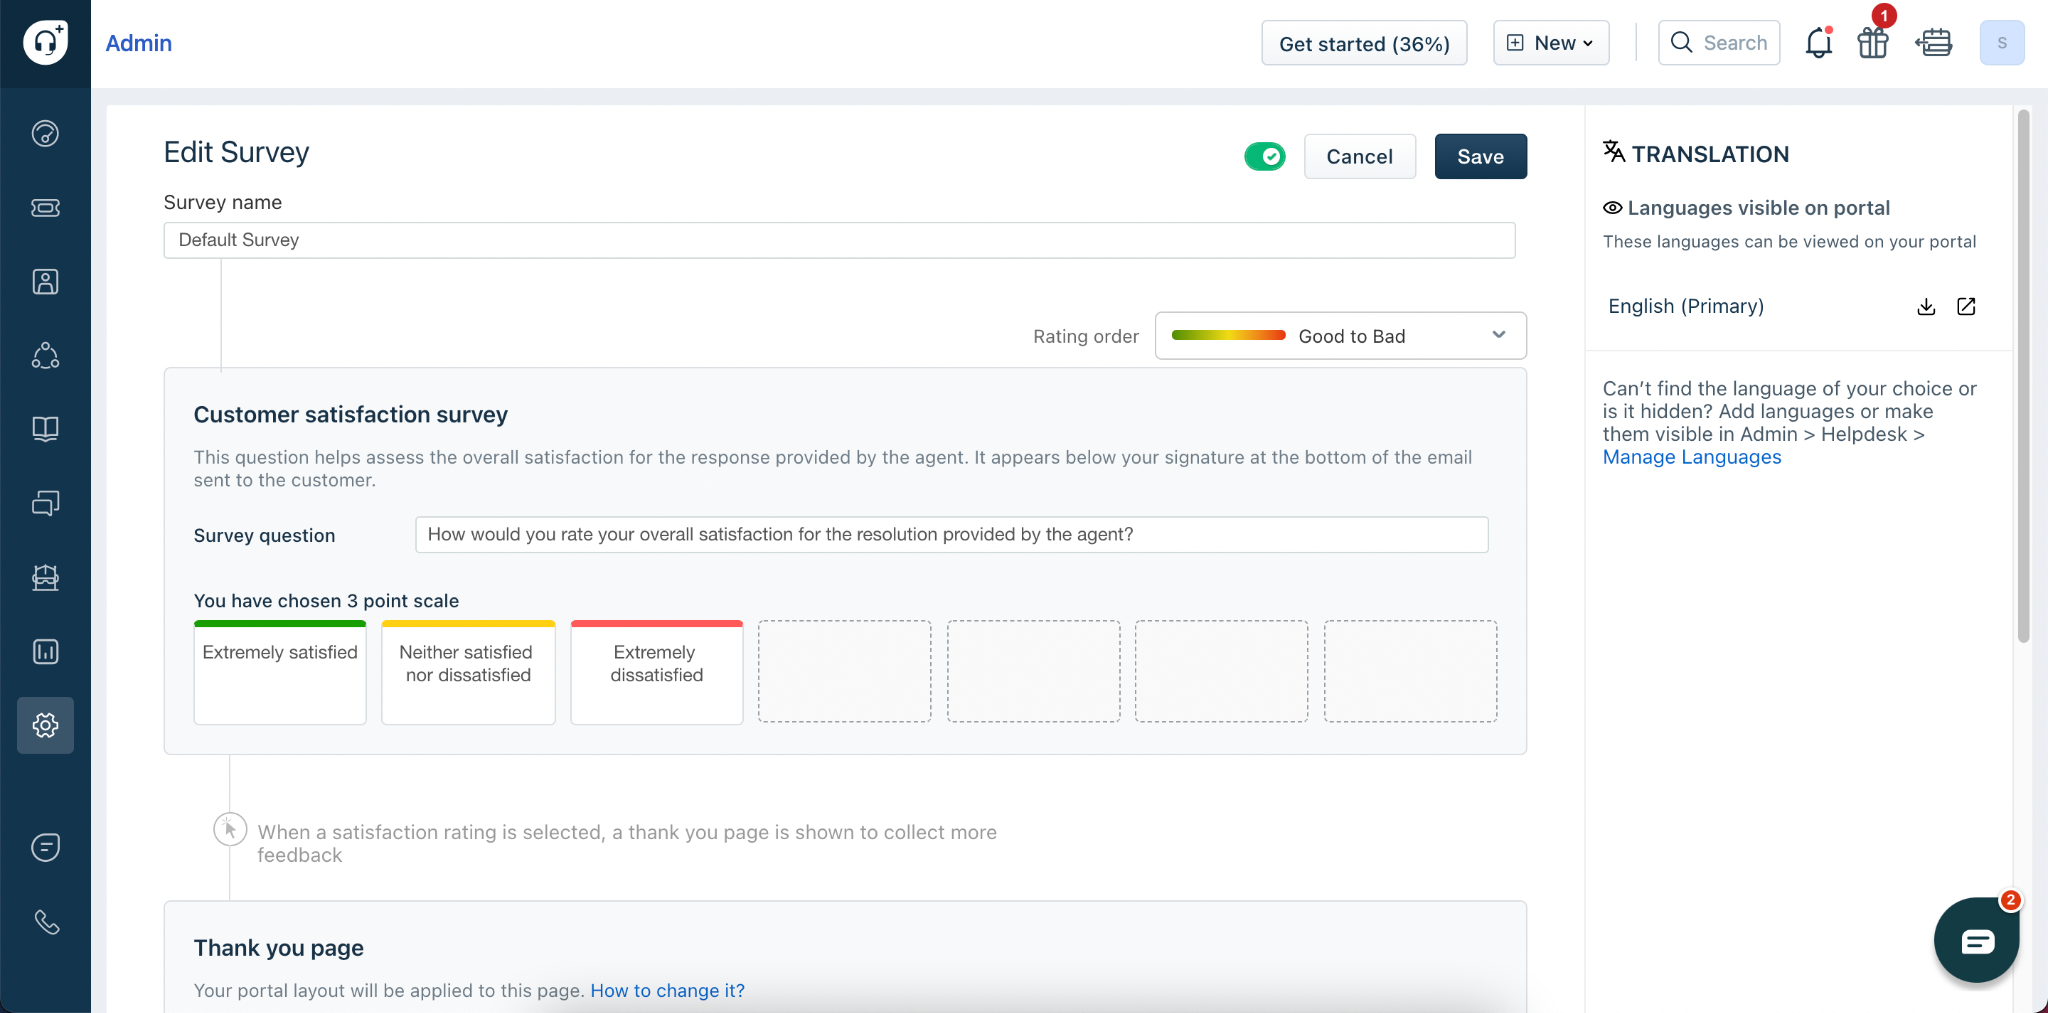
Task: Open the live chat support widget
Action: point(1976,940)
